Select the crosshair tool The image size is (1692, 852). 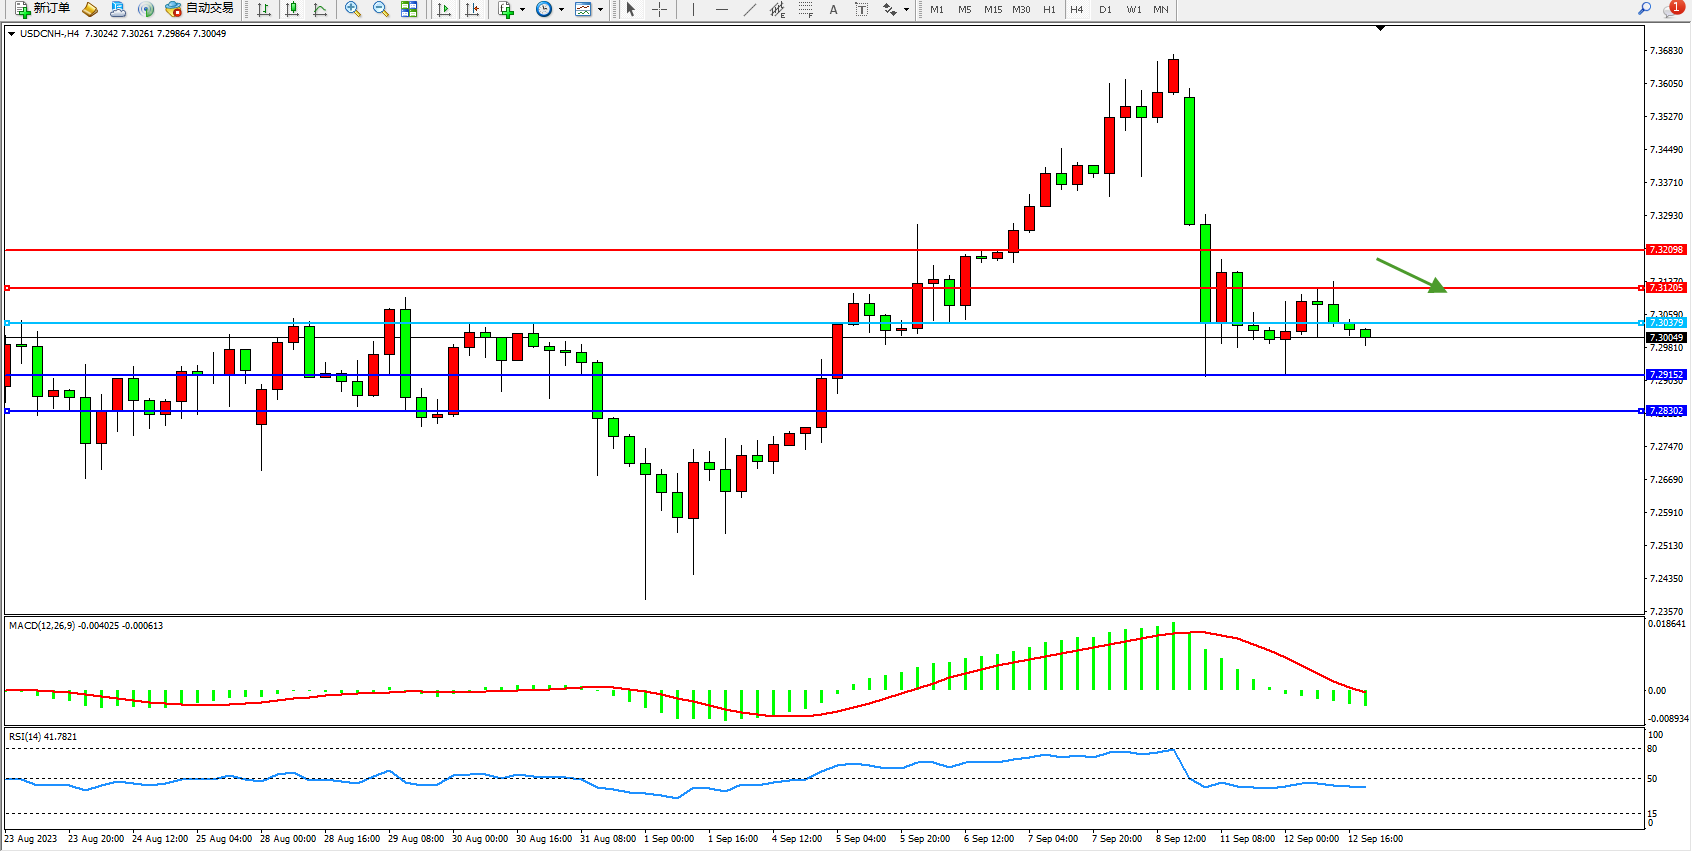click(659, 9)
